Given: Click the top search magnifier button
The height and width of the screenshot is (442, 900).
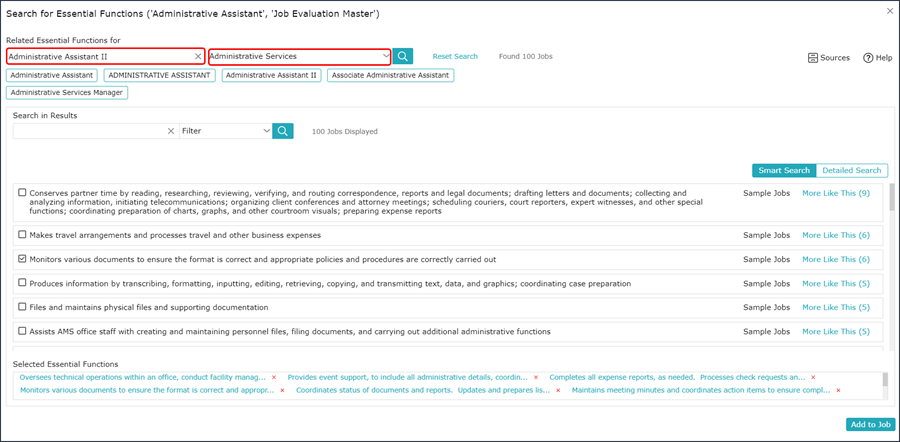Looking at the screenshot, I should [403, 56].
